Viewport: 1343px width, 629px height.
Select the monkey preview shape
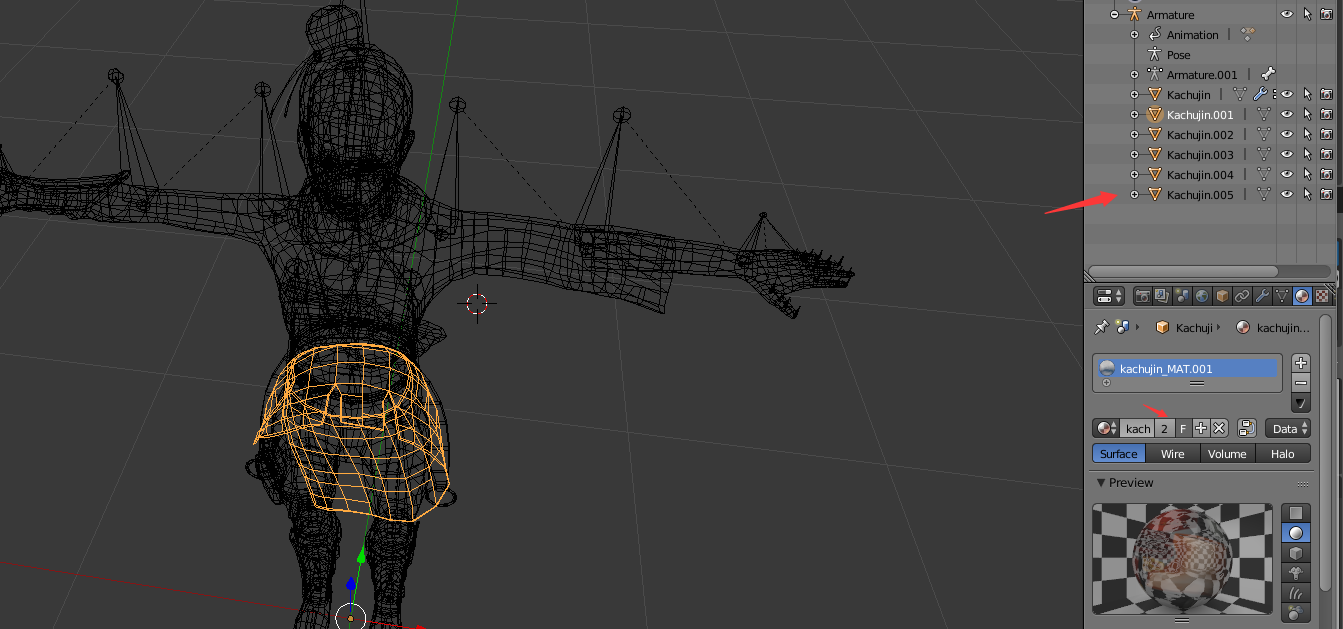1295,573
